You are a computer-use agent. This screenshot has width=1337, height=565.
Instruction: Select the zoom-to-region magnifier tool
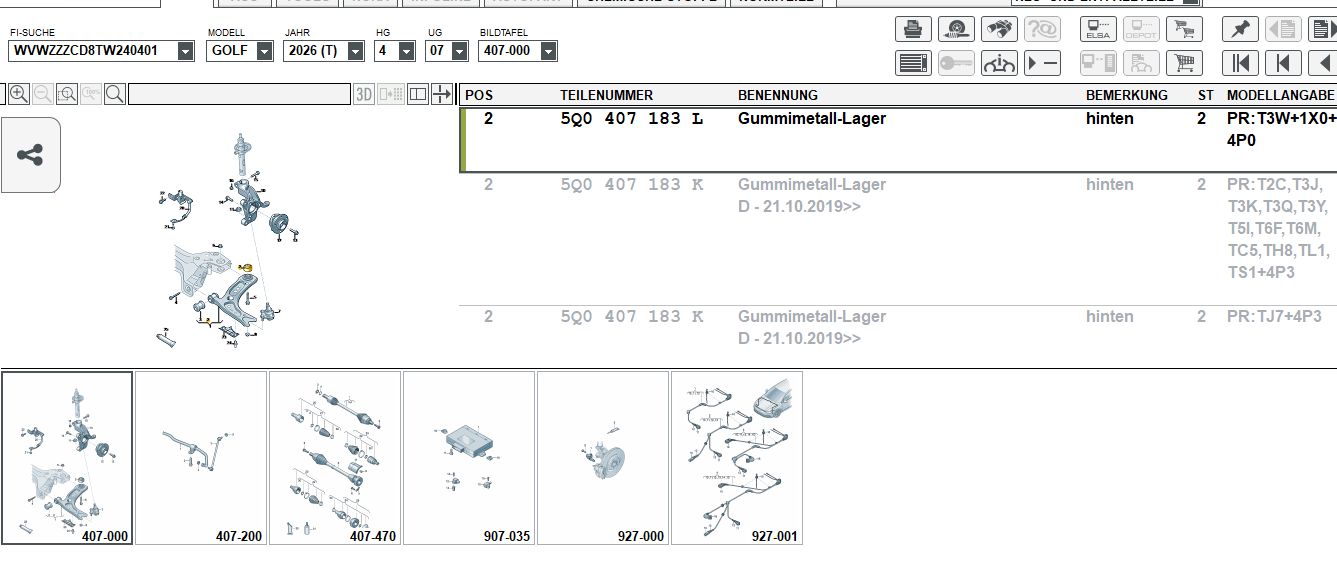66,95
